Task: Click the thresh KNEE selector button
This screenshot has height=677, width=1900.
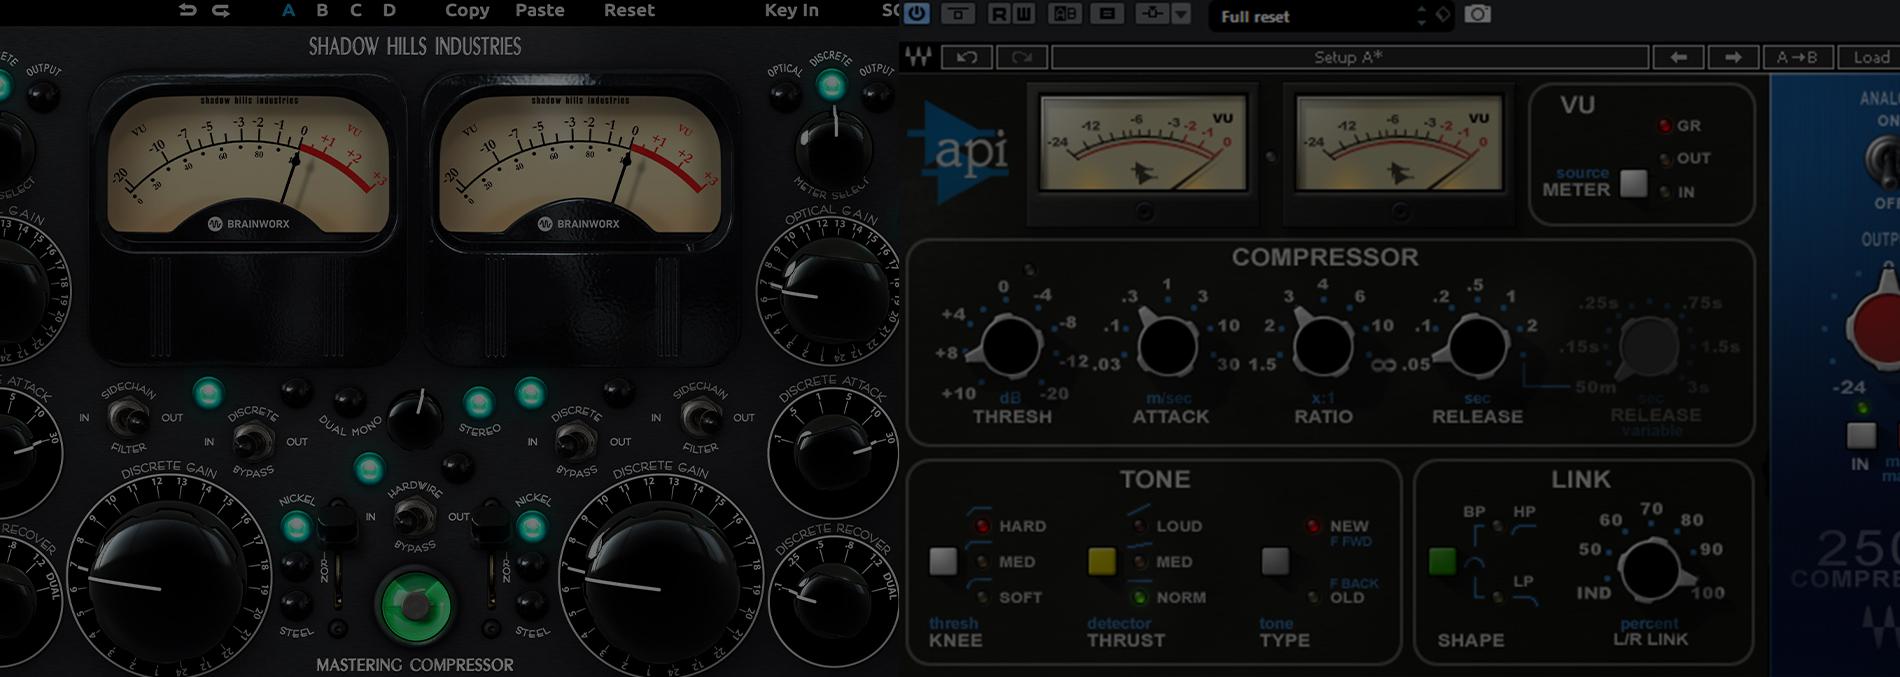Action: (943, 561)
